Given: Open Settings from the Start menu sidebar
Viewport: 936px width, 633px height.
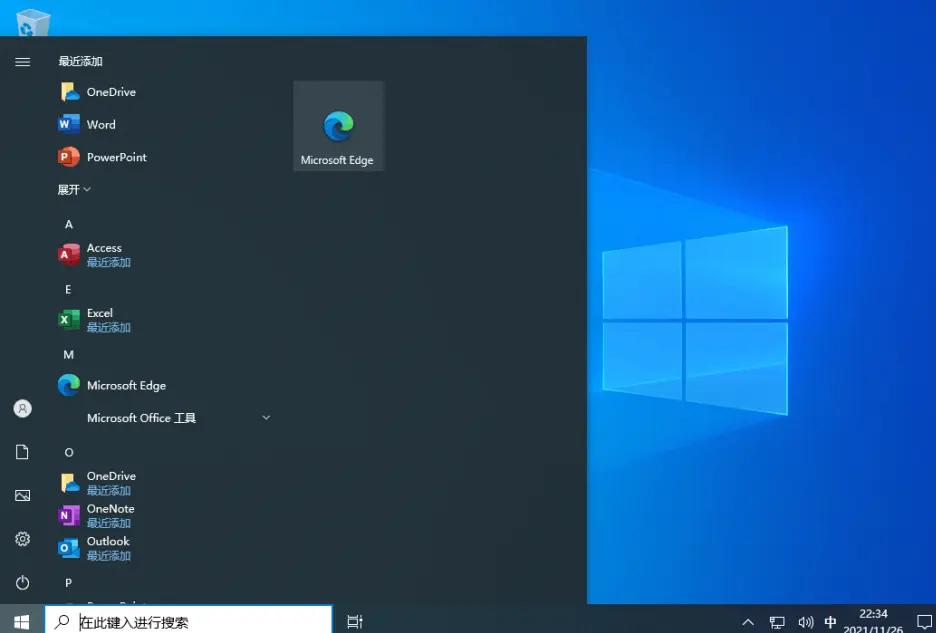Looking at the screenshot, I should tap(22, 539).
